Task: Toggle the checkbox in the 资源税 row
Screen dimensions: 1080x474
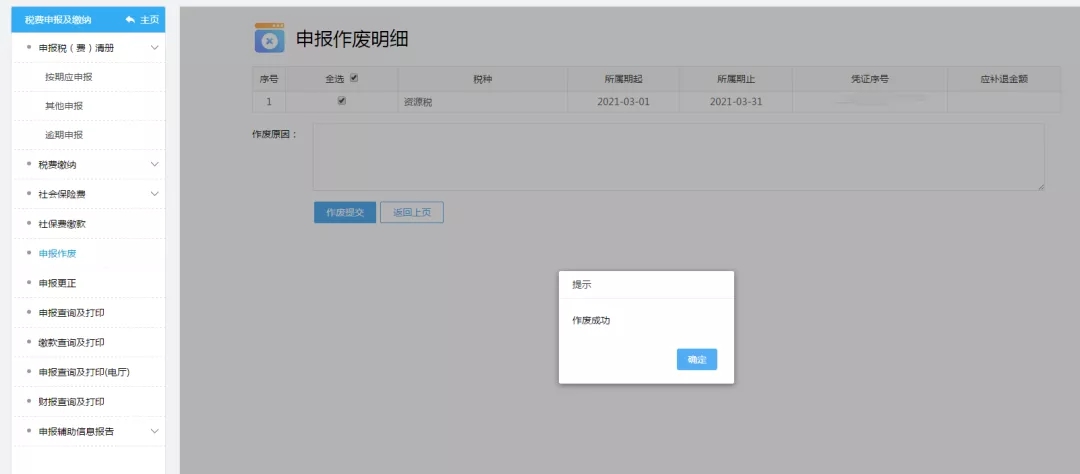Action: [x=342, y=101]
